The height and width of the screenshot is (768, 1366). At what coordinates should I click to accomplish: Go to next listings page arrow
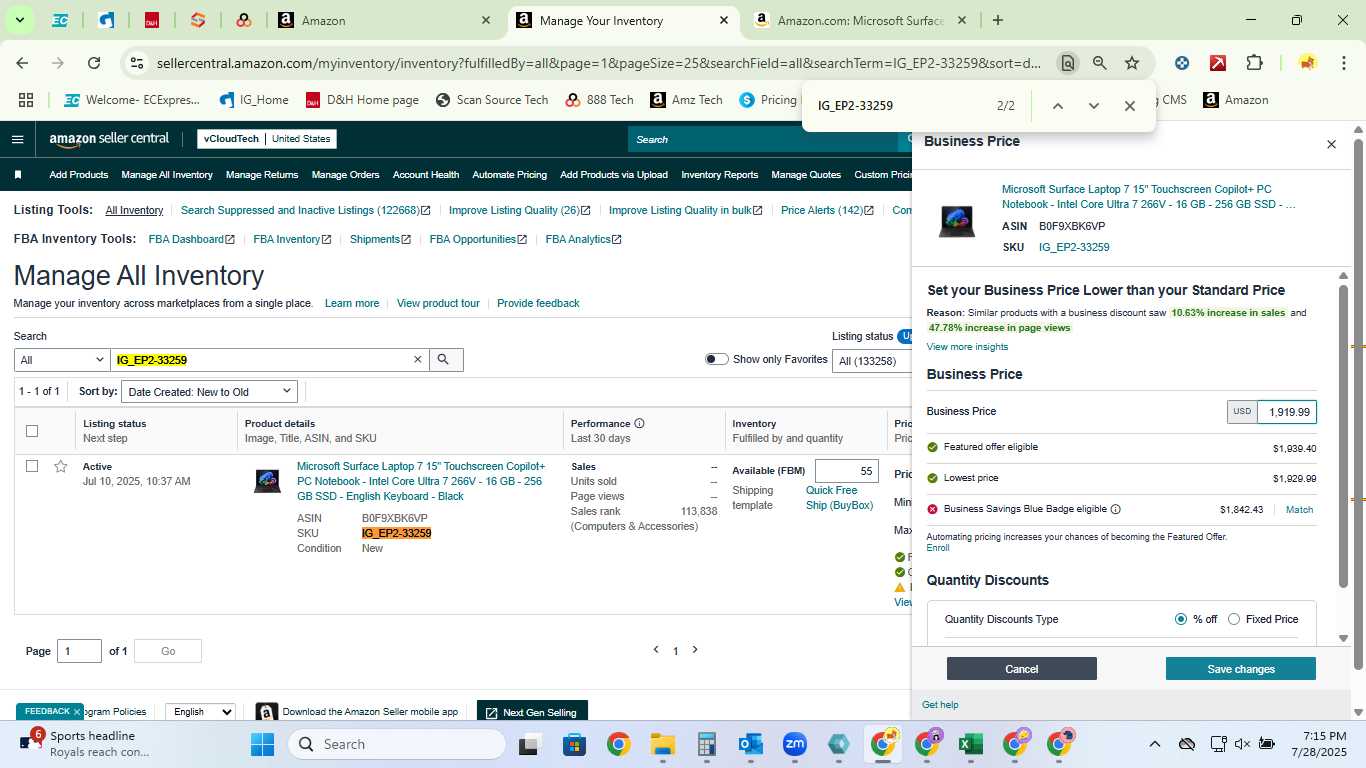695,650
